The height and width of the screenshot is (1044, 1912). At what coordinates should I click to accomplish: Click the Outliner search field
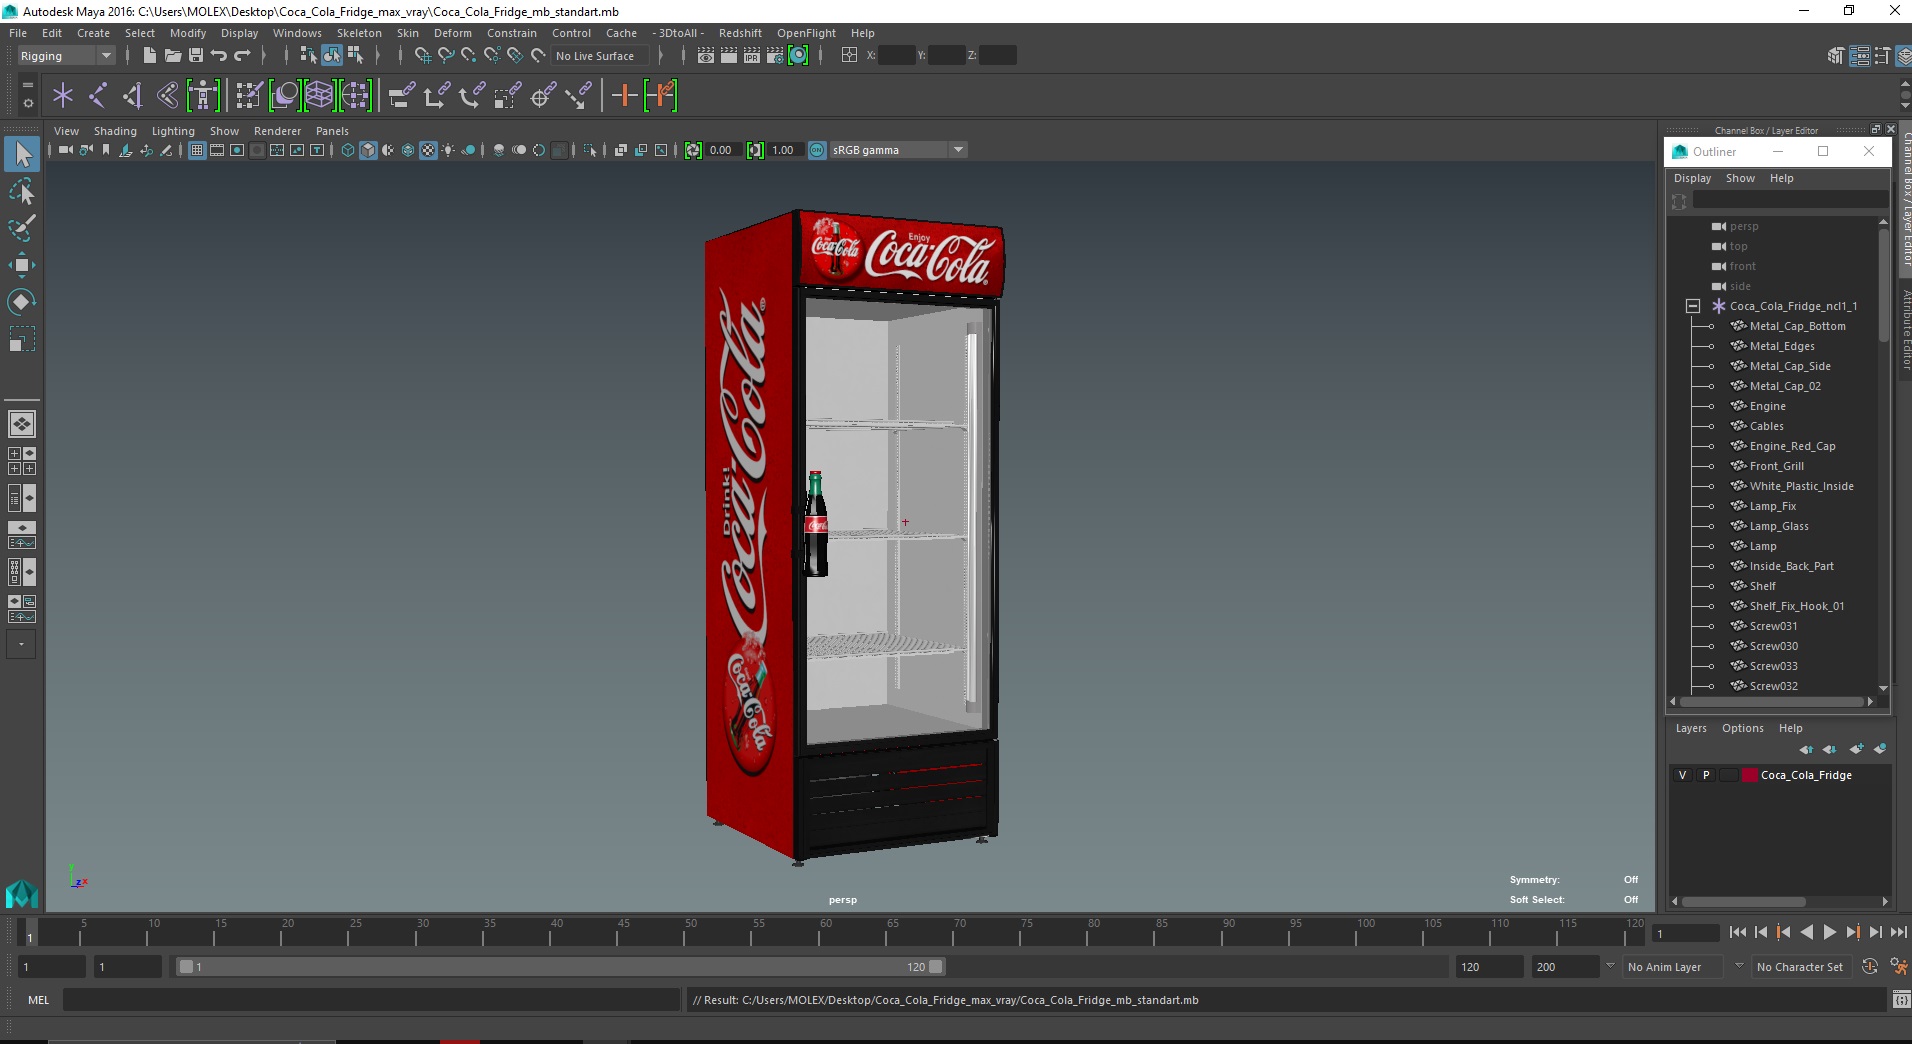[x=1790, y=201]
